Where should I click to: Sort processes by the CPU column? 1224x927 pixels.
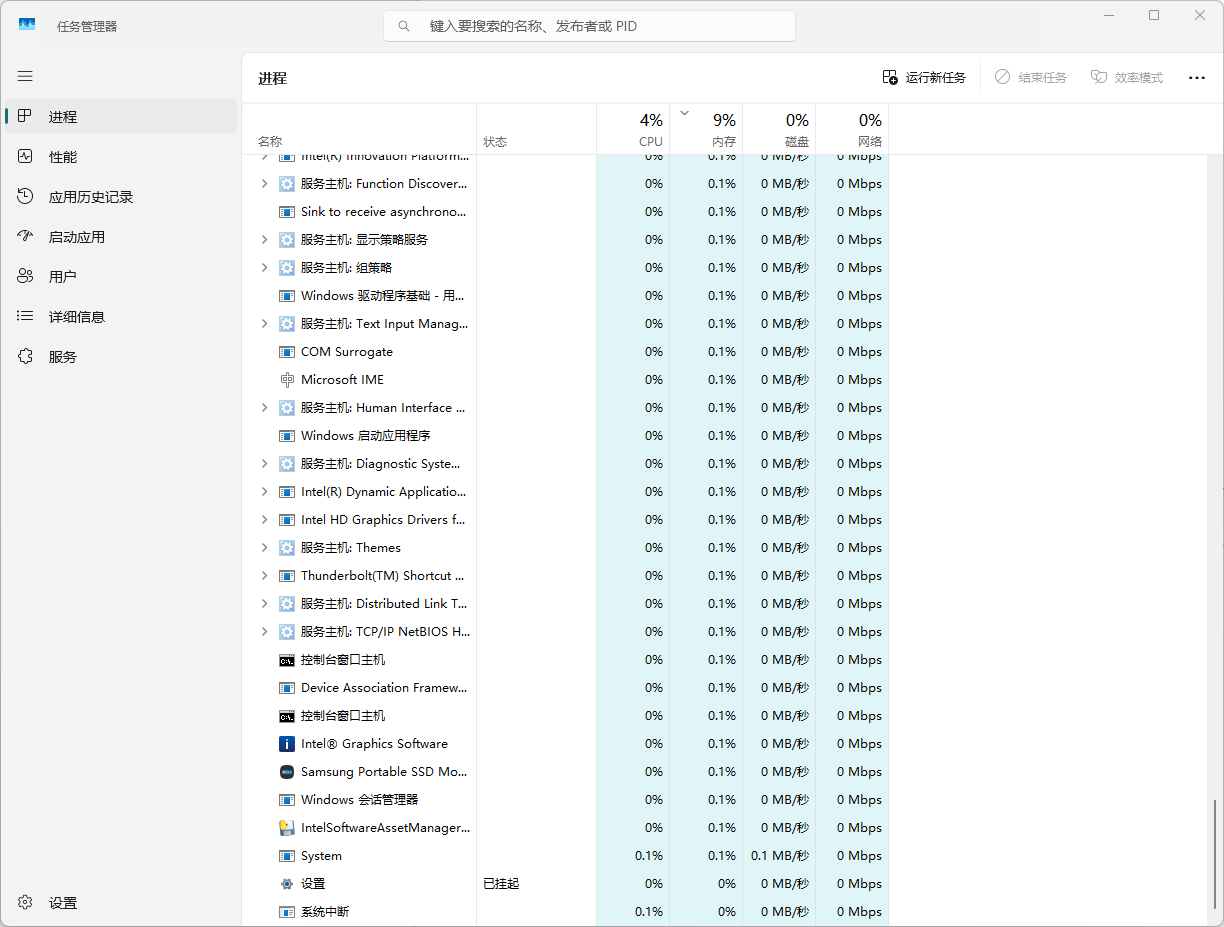(x=633, y=129)
